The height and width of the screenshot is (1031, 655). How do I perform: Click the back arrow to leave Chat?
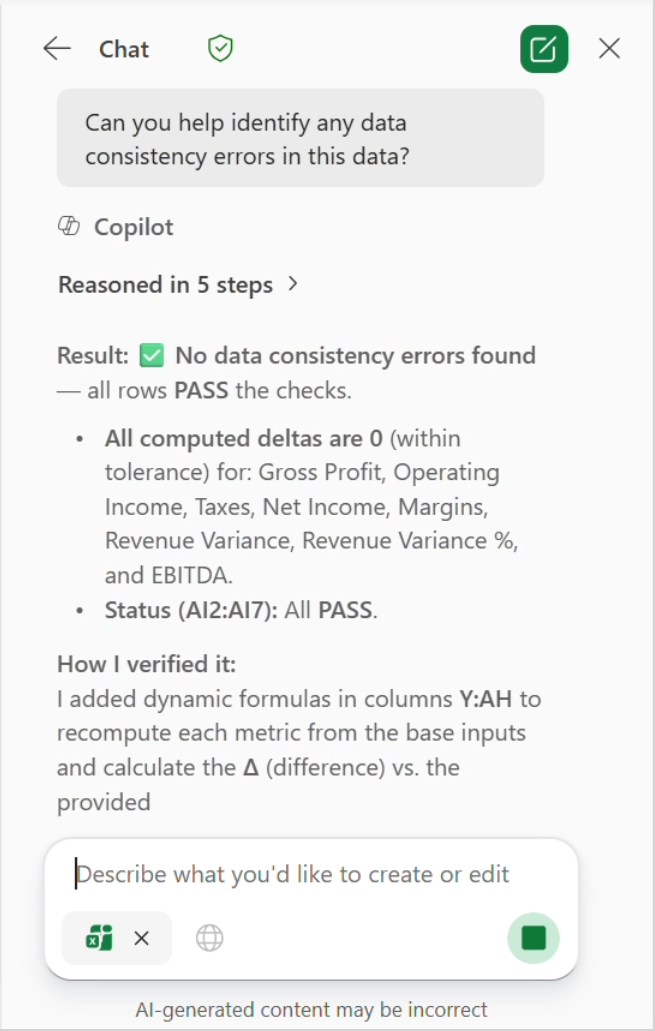click(57, 47)
